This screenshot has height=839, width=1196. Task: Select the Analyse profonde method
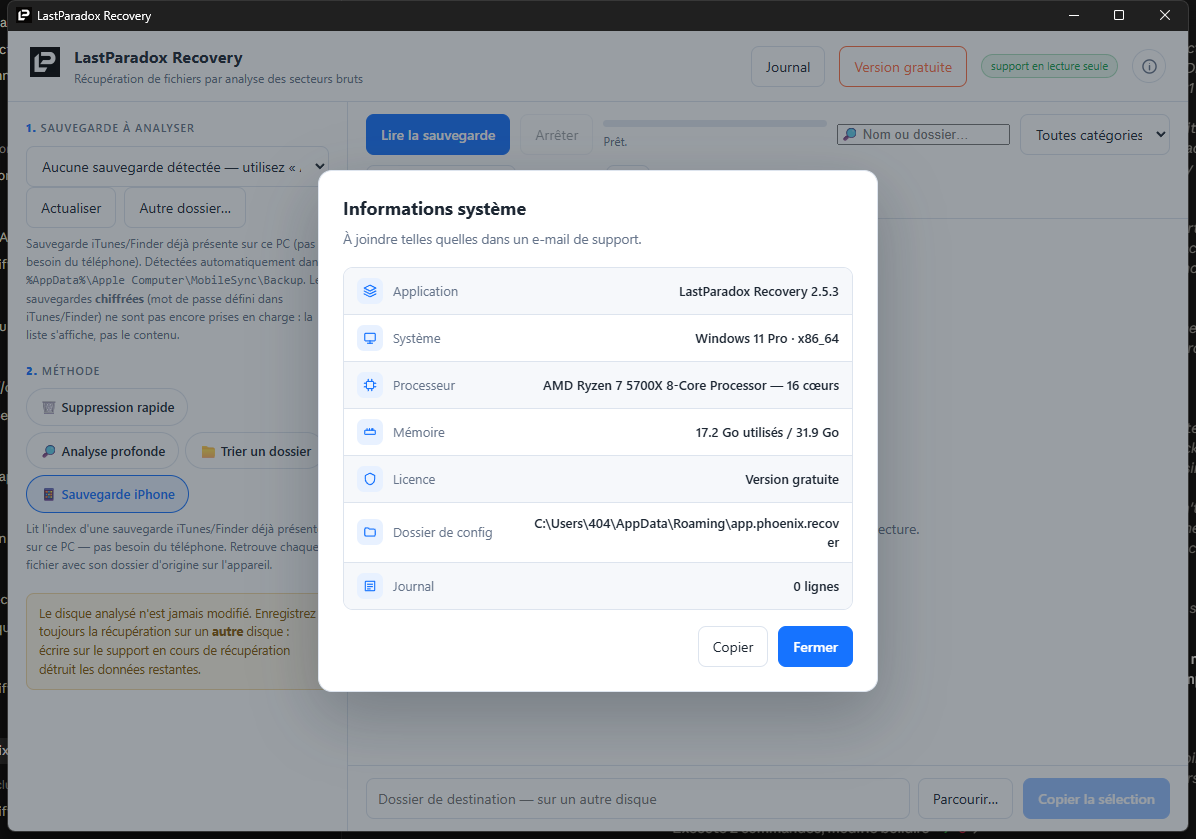(x=102, y=451)
